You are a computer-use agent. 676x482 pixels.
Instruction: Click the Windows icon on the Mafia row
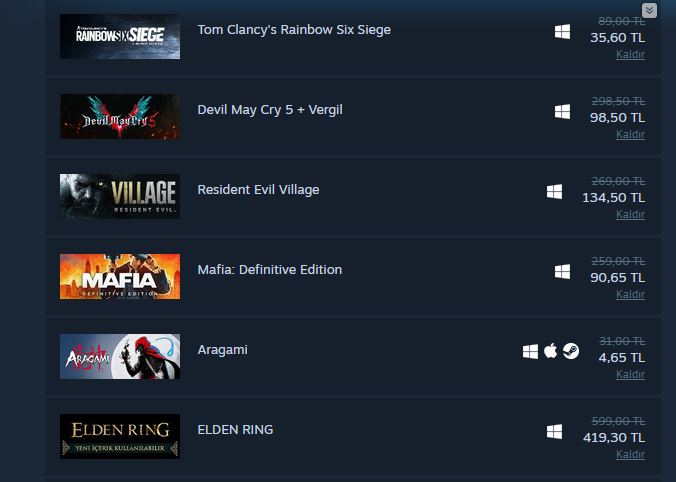click(562, 272)
